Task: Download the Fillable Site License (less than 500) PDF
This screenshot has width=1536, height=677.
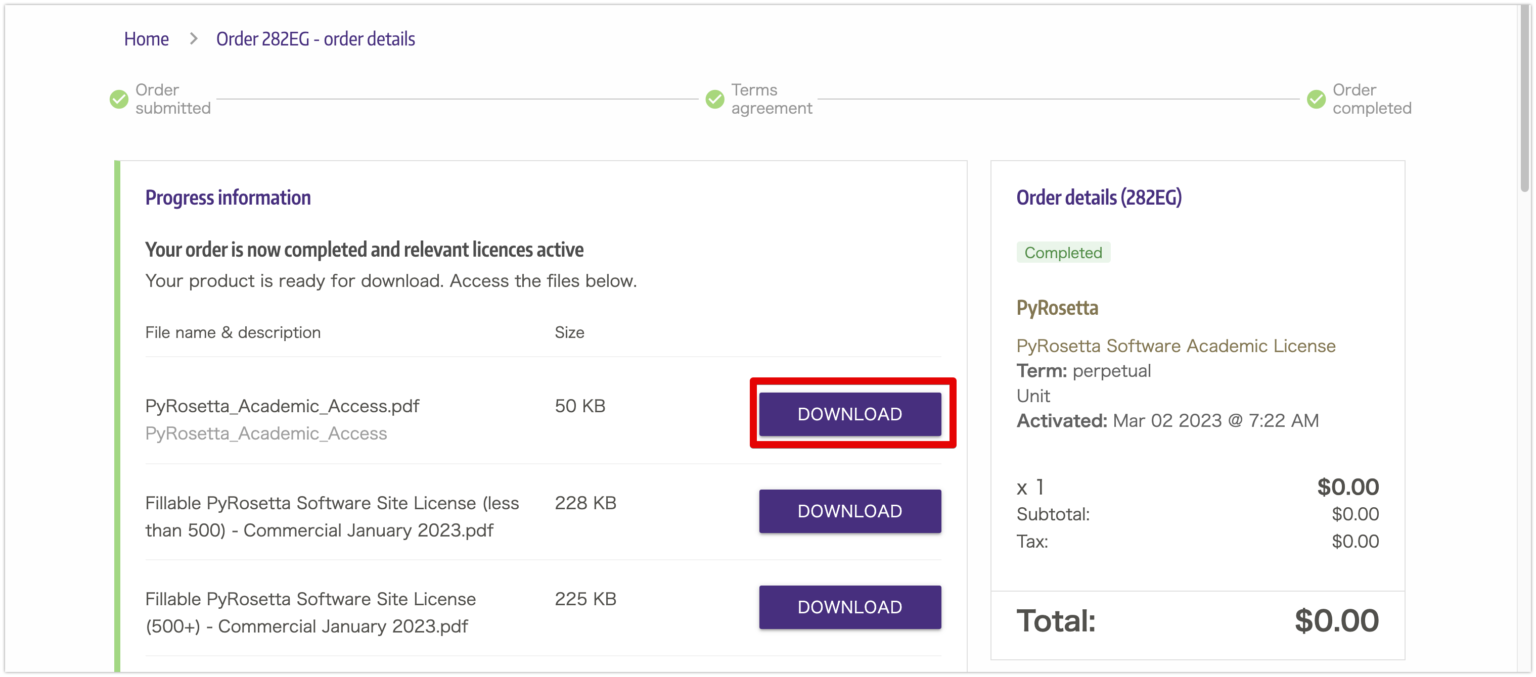Action: (x=849, y=511)
